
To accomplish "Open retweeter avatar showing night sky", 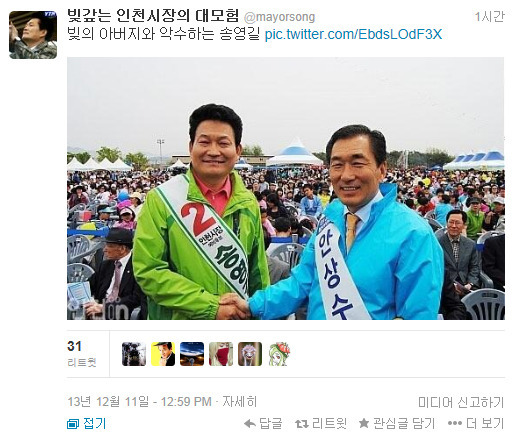I will click(x=192, y=354).
